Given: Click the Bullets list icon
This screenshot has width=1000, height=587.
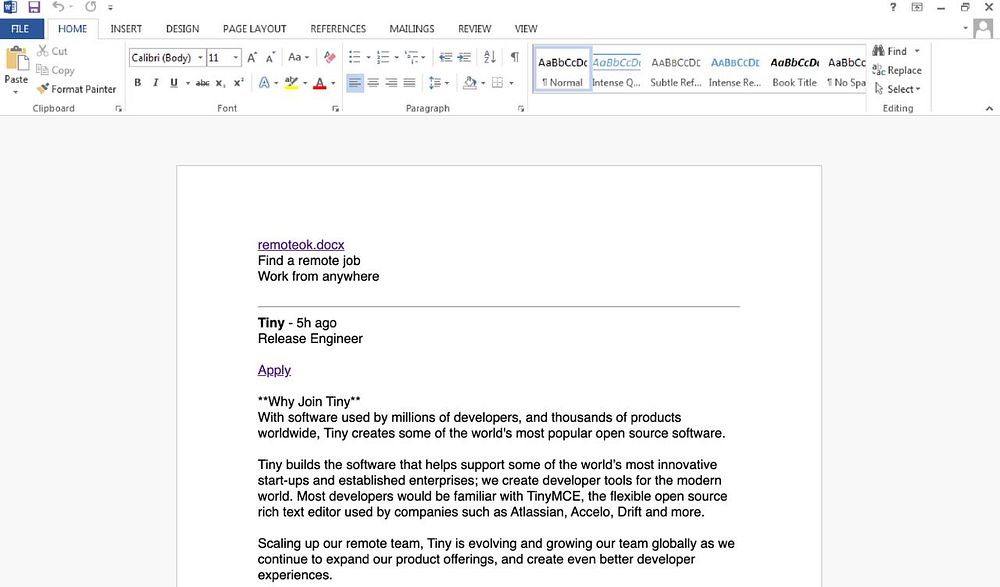Looking at the screenshot, I should [x=355, y=57].
